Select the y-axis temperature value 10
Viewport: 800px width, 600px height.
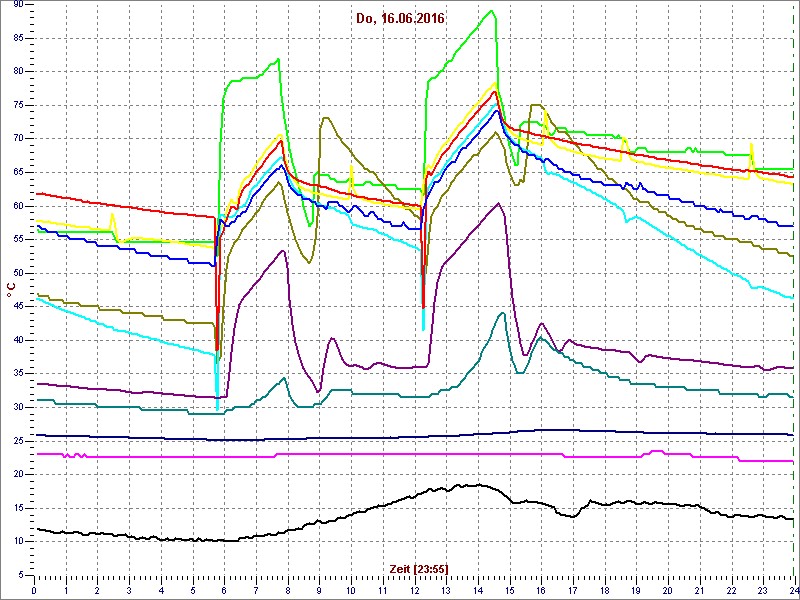coord(18,541)
